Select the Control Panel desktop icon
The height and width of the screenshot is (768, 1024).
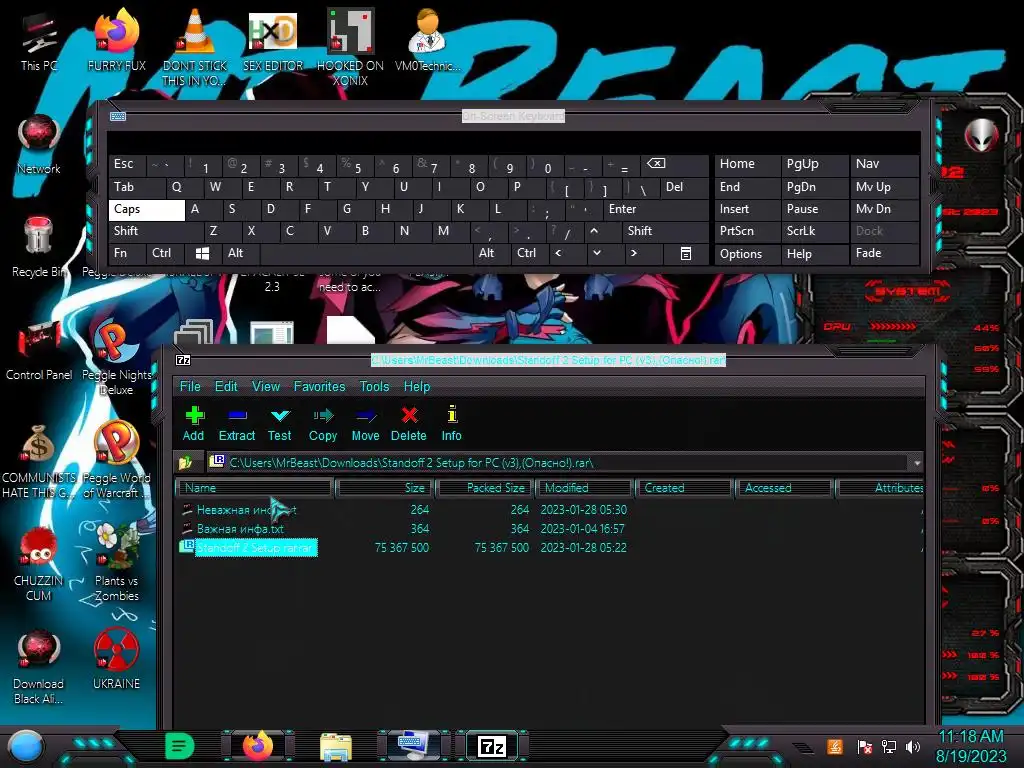pyautogui.click(x=39, y=351)
